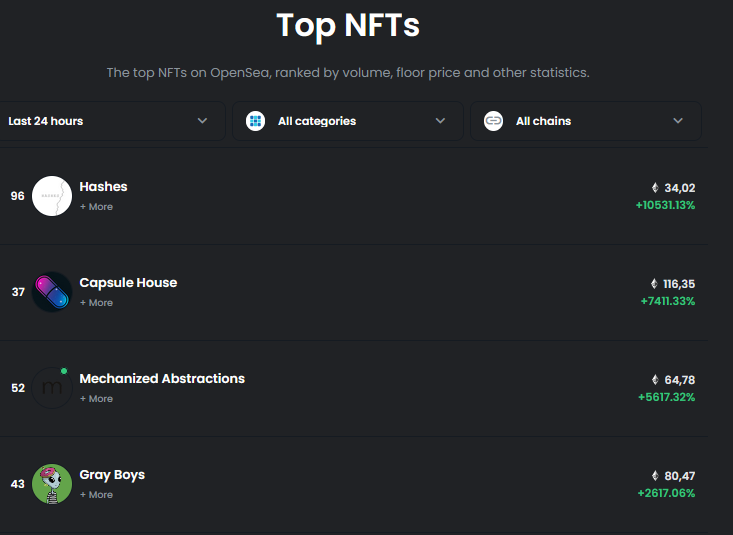This screenshot has width=733, height=535.
Task: Click the chevron arrow beside All chains
Action: coord(678,121)
